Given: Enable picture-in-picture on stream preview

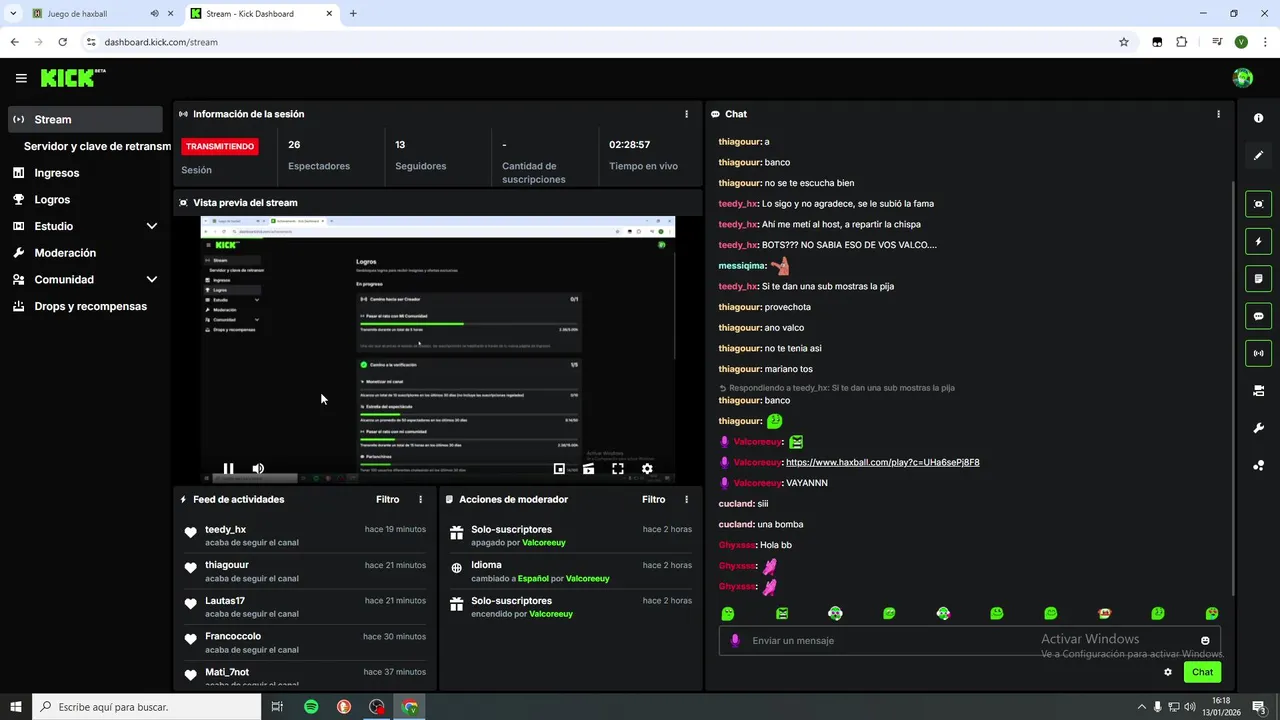Looking at the screenshot, I should 559,468.
